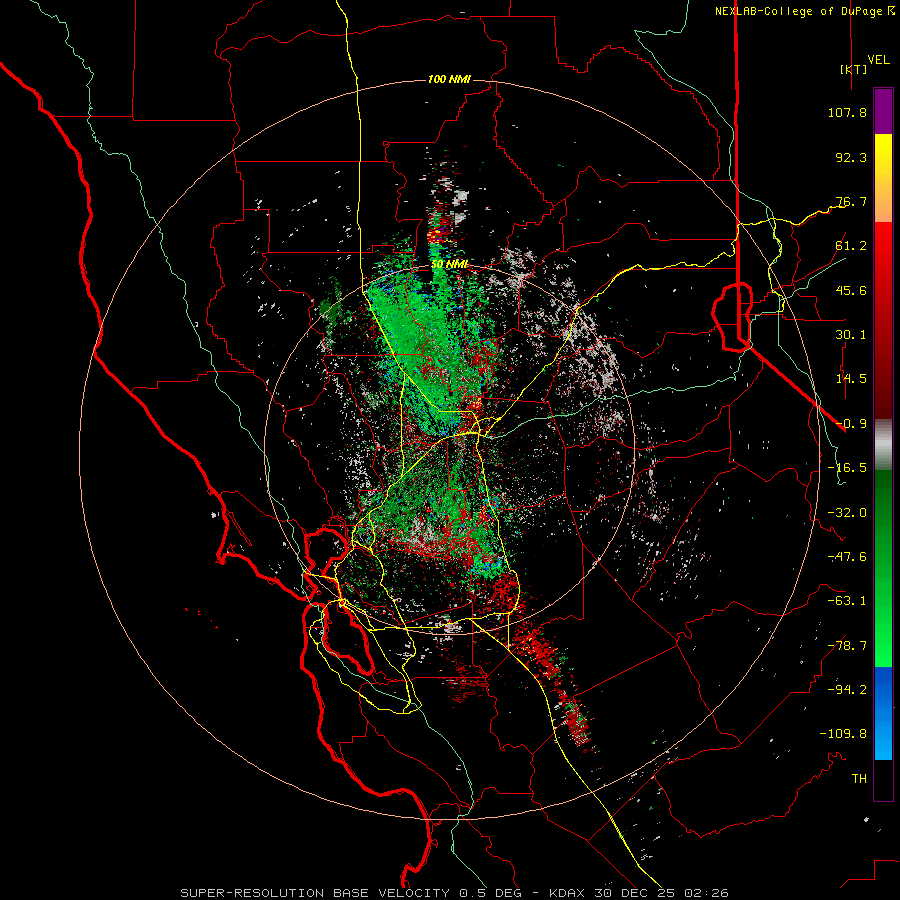
Task: Select the 14.5 velocity scale value
Action: pyautogui.click(x=851, y=379)
